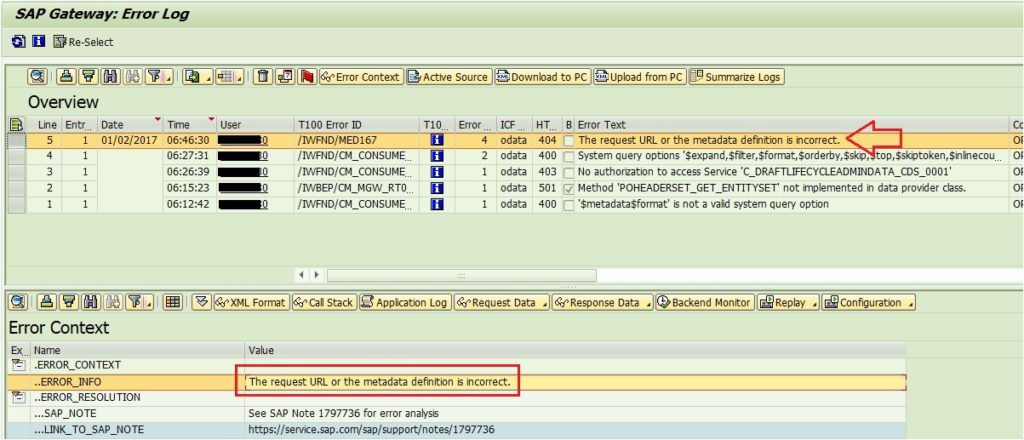The height and width of the screenshot is (440, 1024).
Task: Click info icon in the /IWBEP/CM_MGW_RT row
Action: [437, 188]
